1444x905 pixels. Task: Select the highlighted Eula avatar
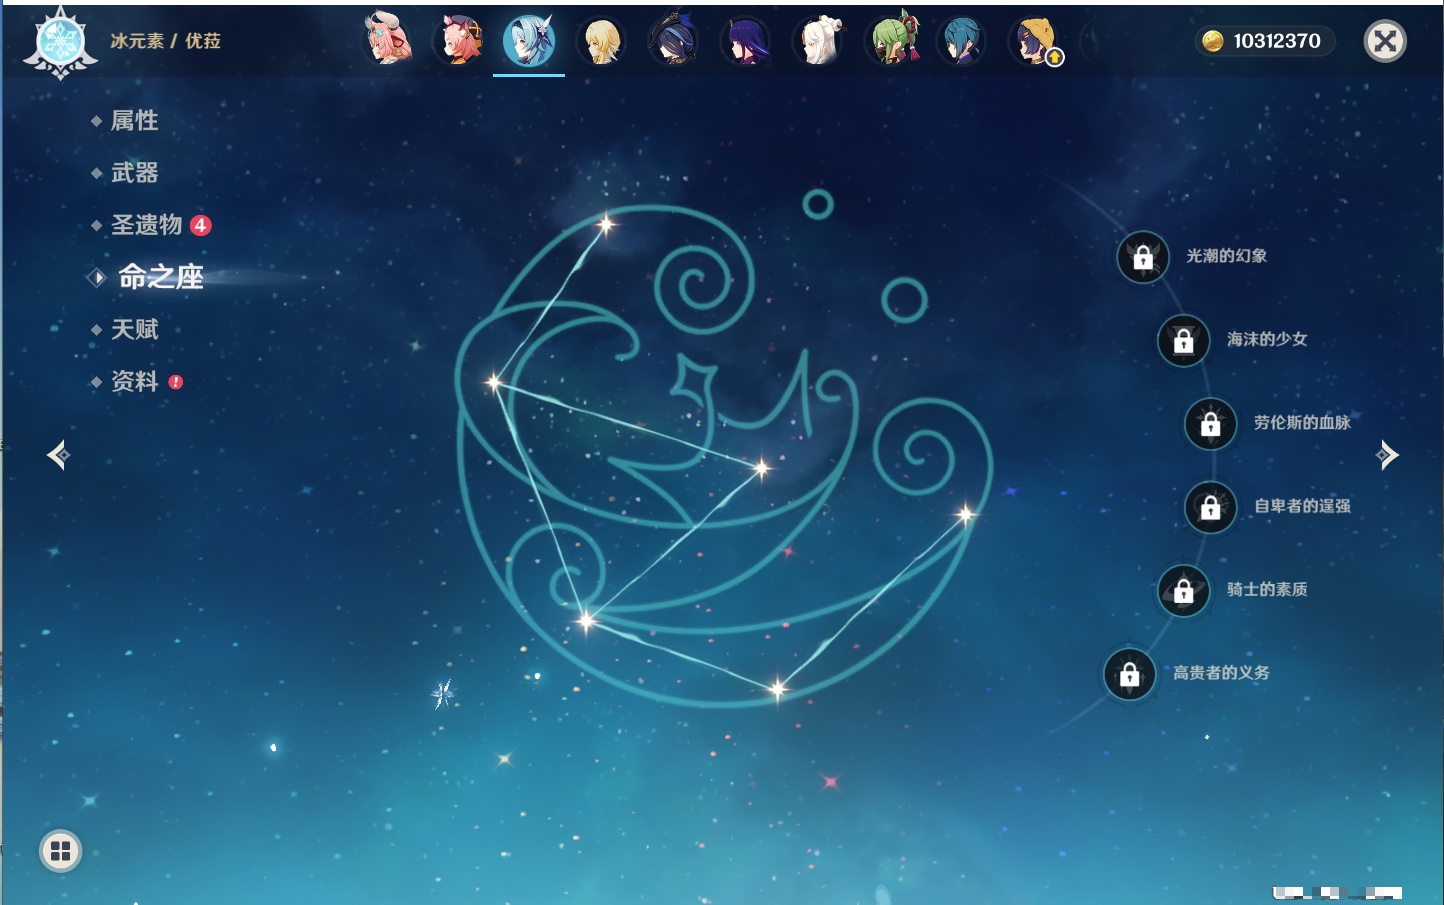[x=529, y=42]
